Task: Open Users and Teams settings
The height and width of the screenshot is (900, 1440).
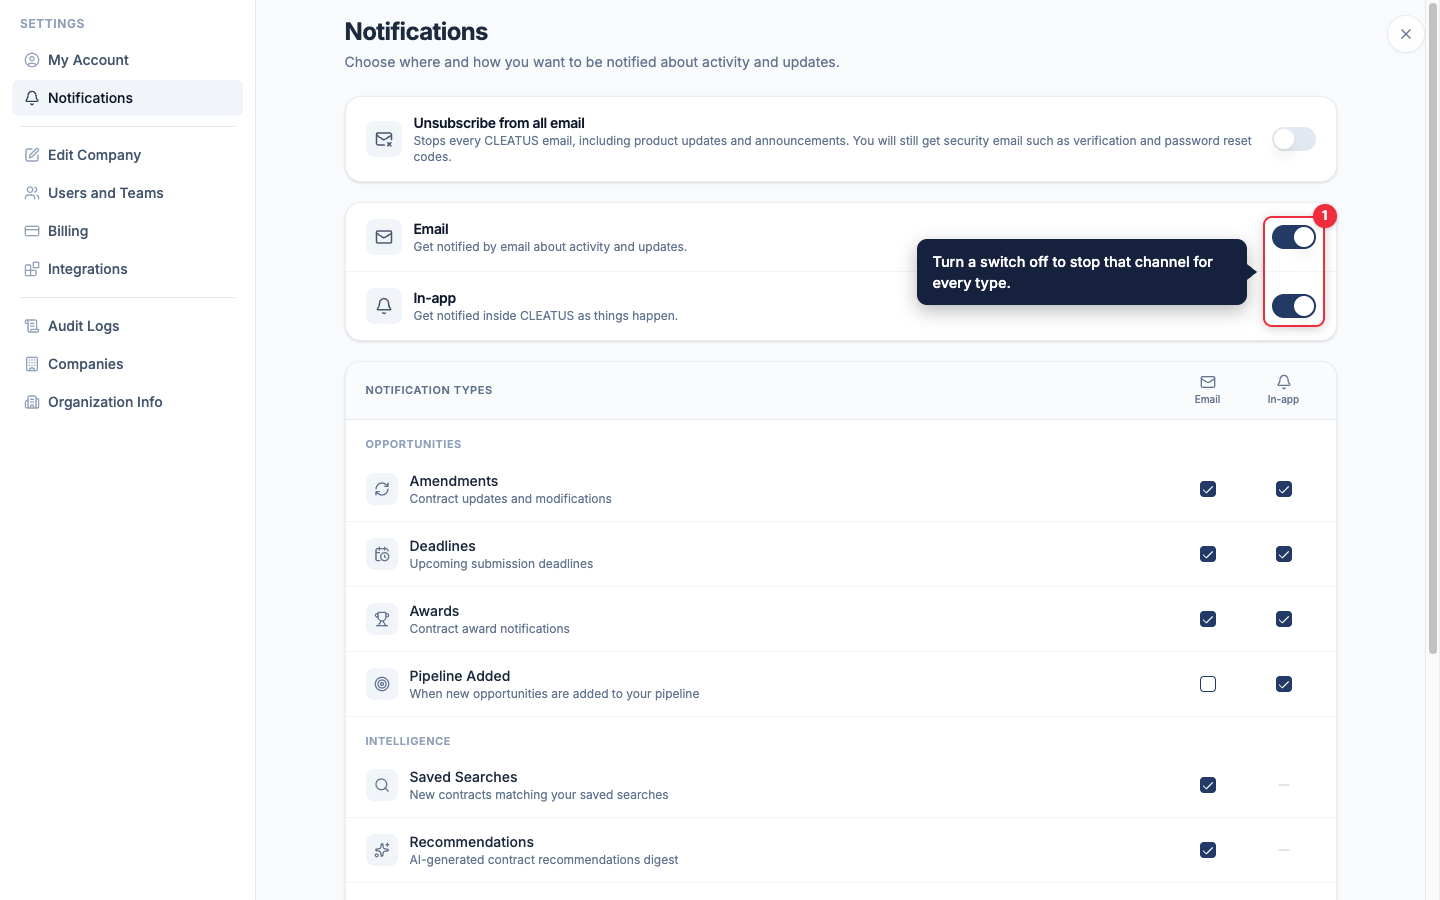Action: [x=127, y=193]
